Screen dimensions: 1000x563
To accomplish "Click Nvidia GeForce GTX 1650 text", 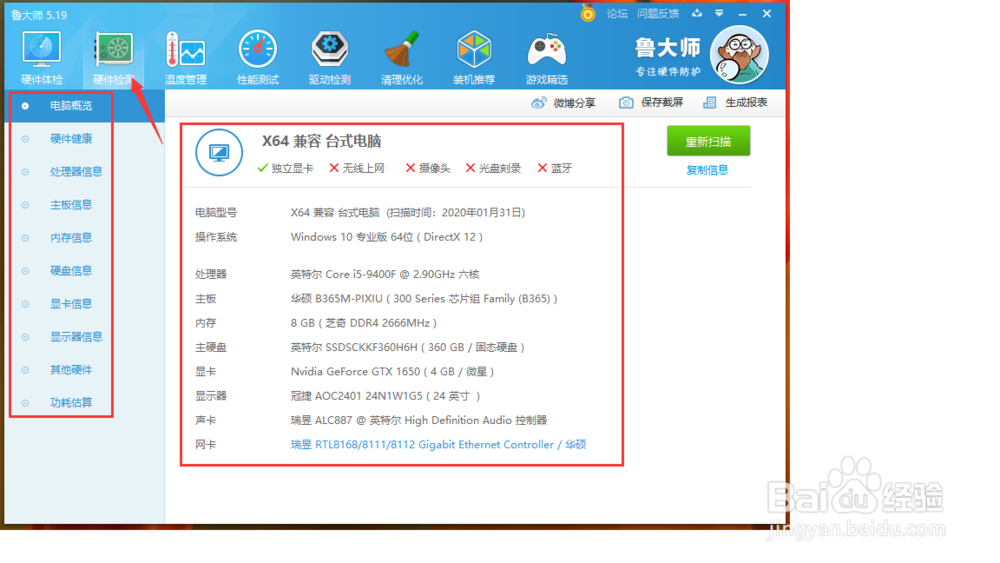I will pyautogui.click(x=392, y=372).
